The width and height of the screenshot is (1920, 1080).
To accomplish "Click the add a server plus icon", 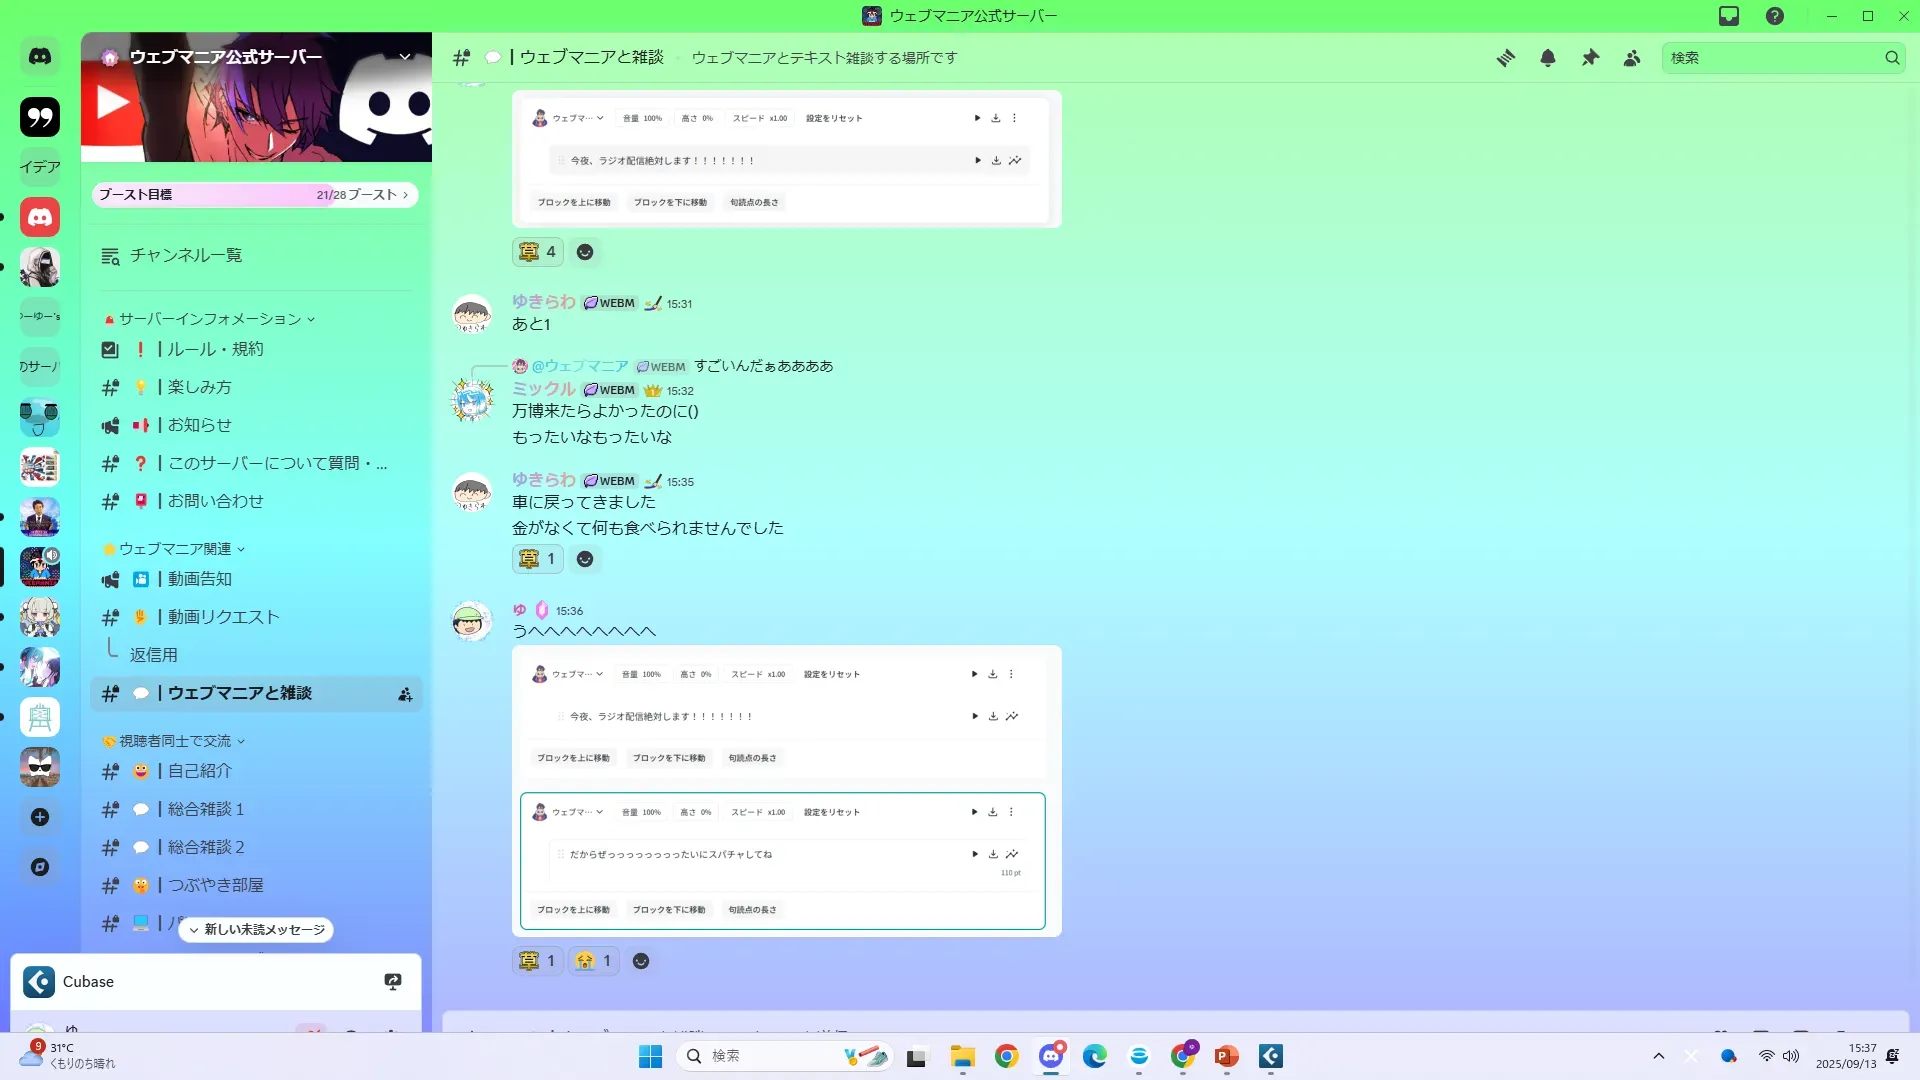I will point(40,817).
